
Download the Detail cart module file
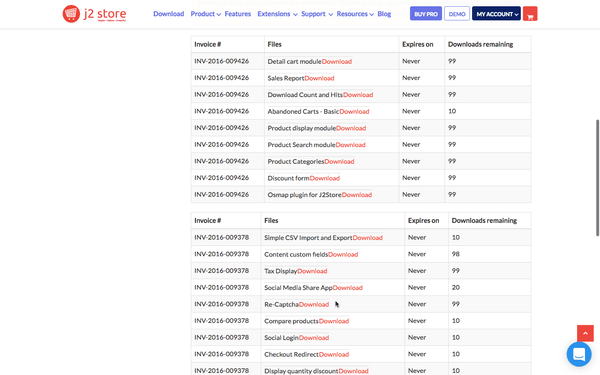[337, 61]
